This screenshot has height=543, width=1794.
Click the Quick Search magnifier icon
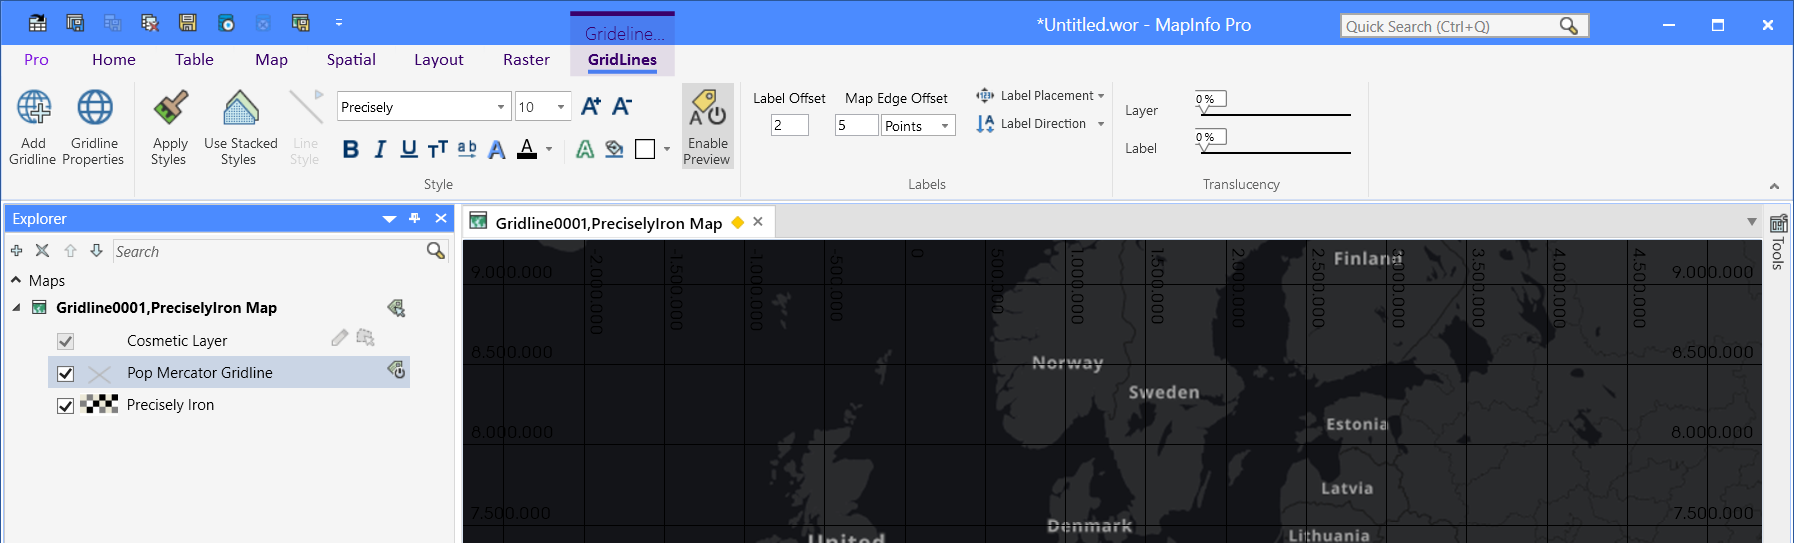coord(1568,26)
